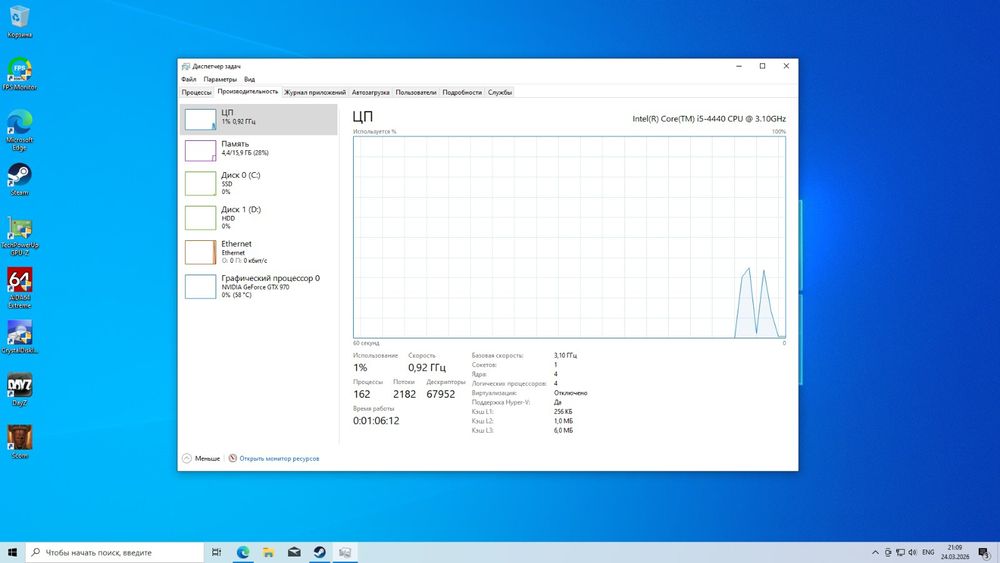Select Ethernet performance entry
This screenshot has height=563, width=1000.
click(x=258, y=252)
